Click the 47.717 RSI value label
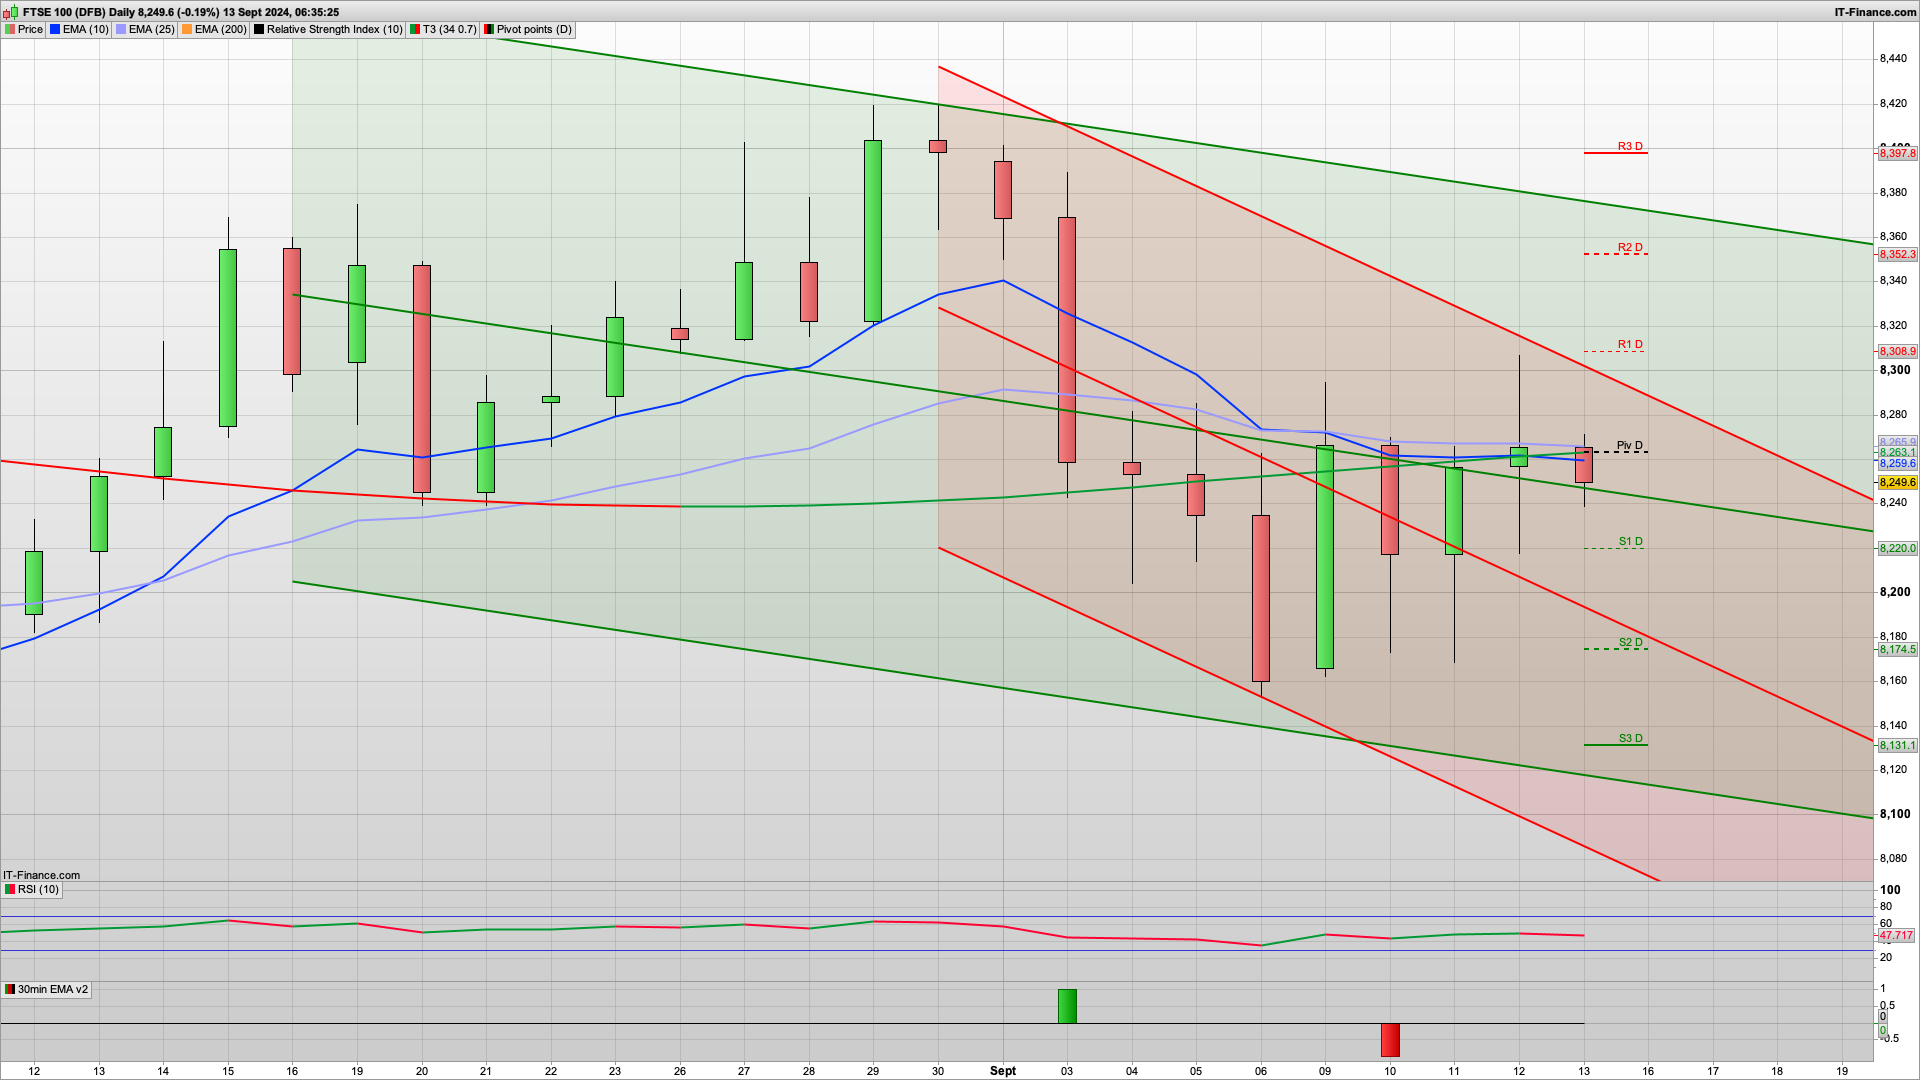Viewport: 1920px width, 1080px height. pos(1897,936)
